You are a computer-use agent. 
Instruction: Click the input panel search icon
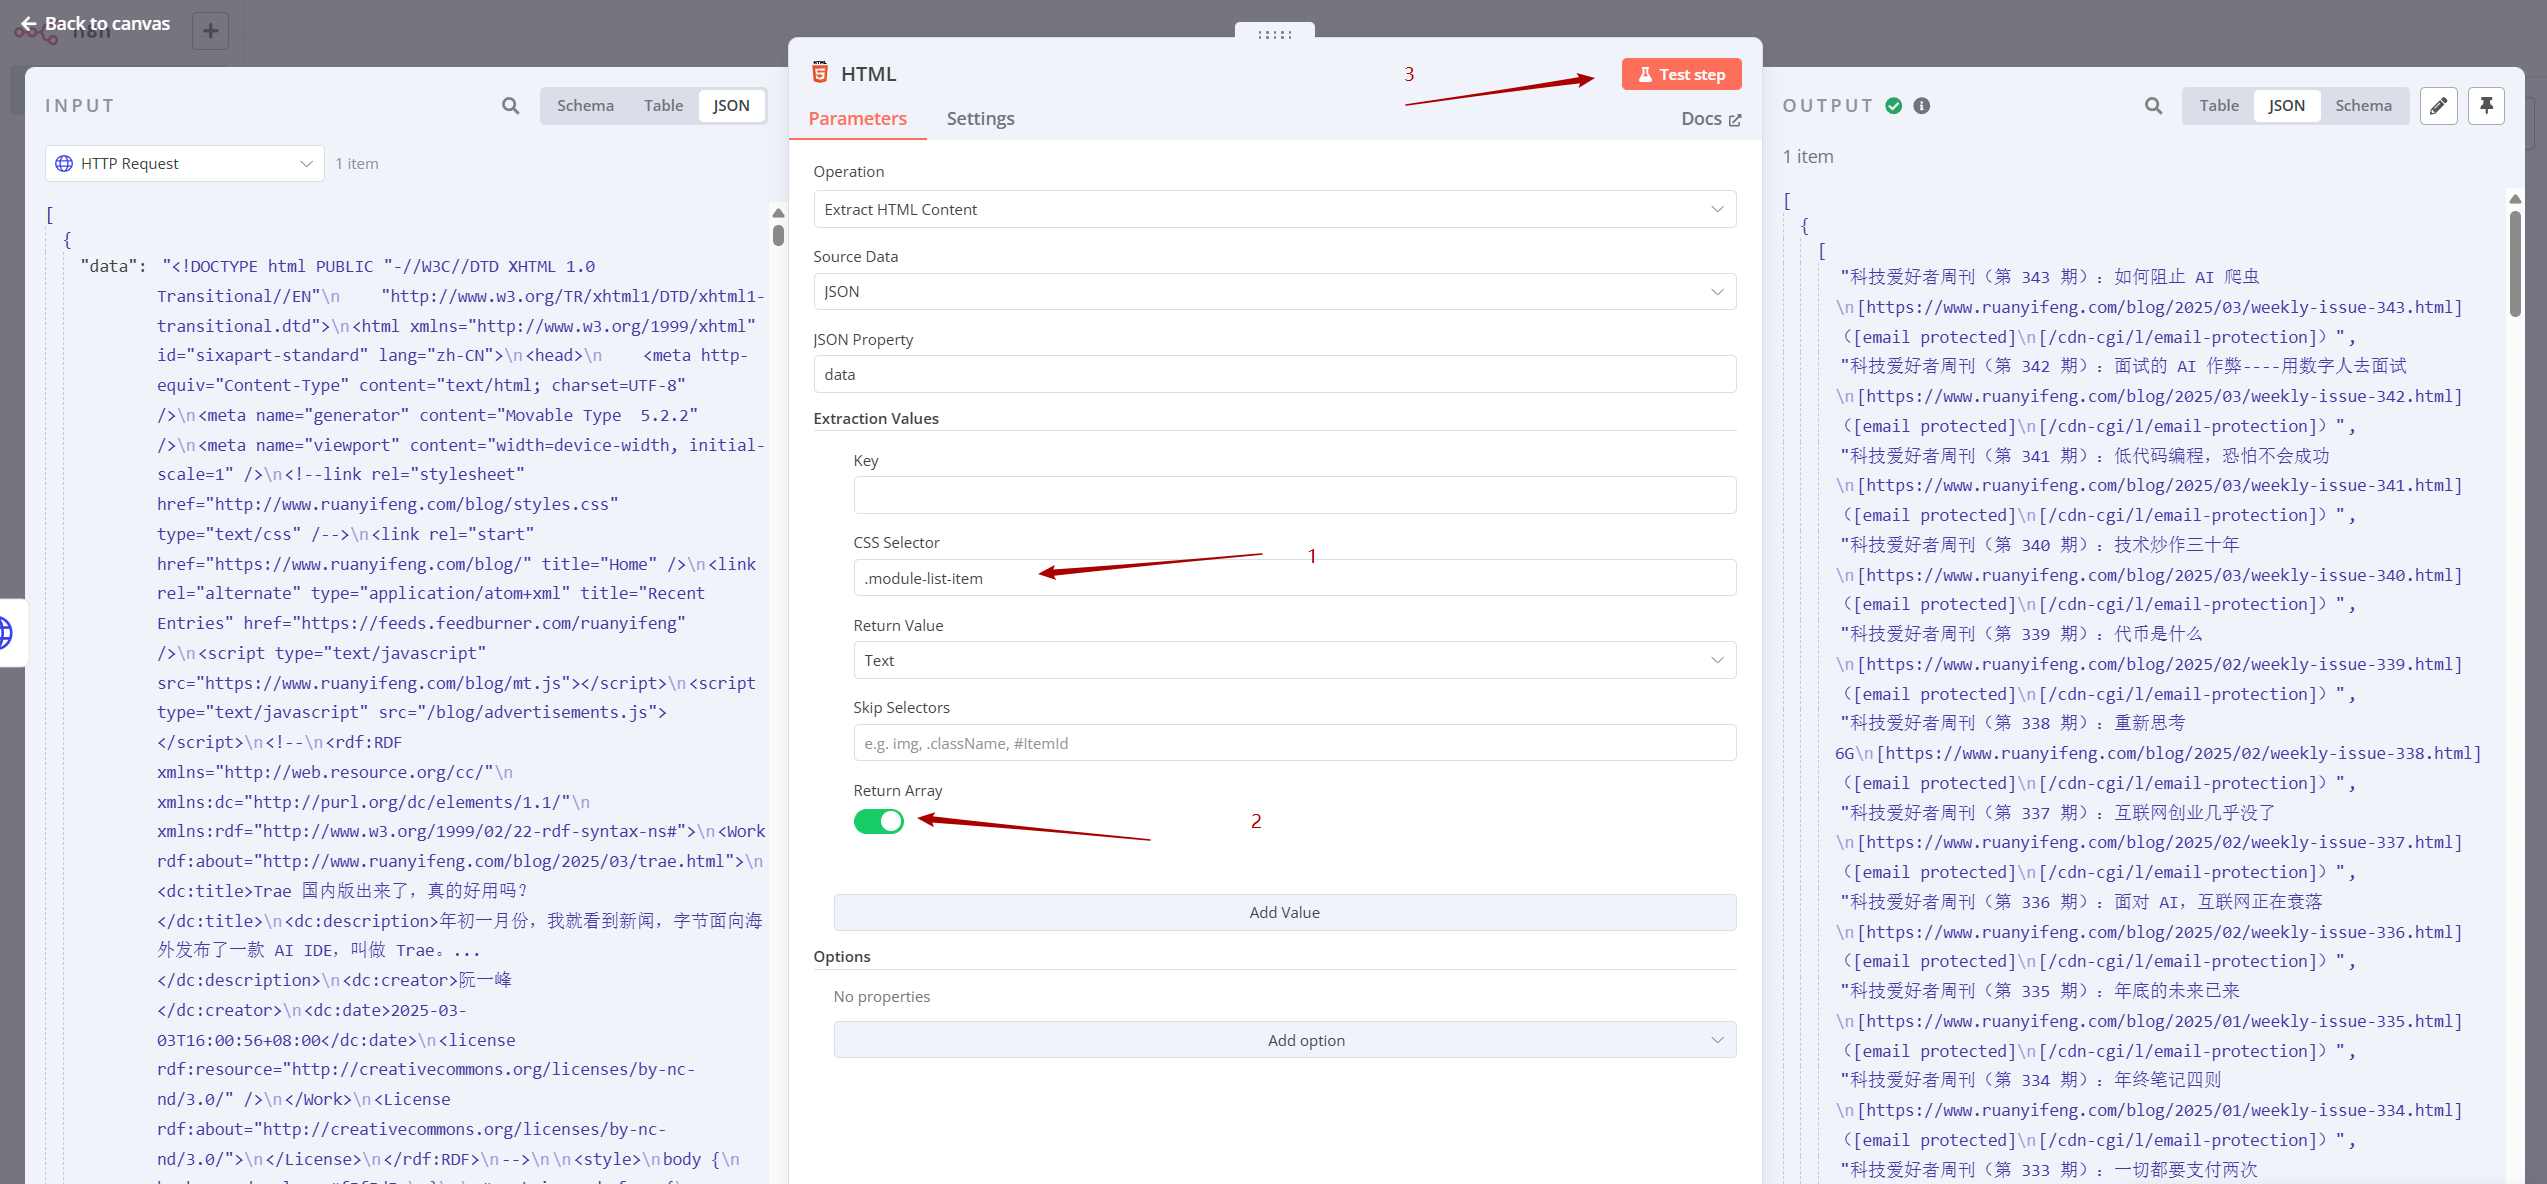[x=510, y=106]
